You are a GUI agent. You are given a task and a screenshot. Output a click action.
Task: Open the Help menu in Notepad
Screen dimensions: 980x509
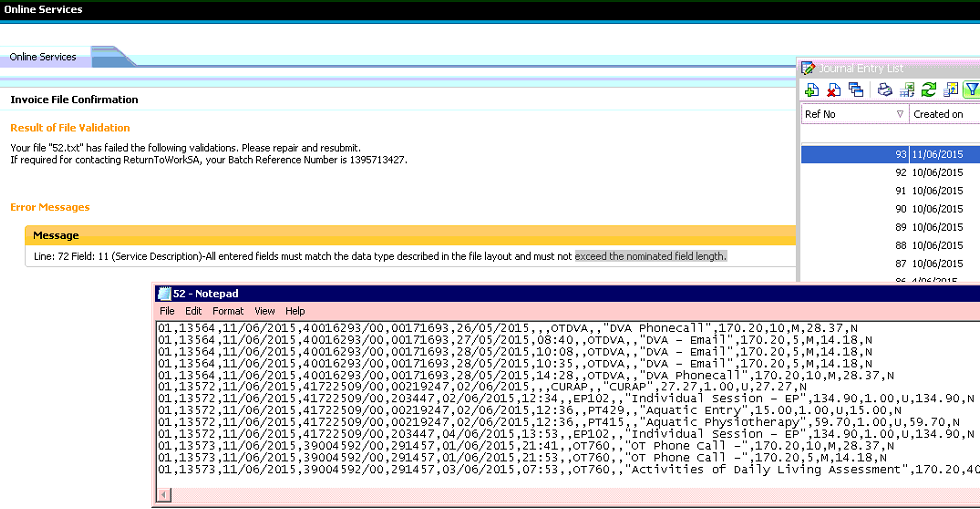(295, 311)
